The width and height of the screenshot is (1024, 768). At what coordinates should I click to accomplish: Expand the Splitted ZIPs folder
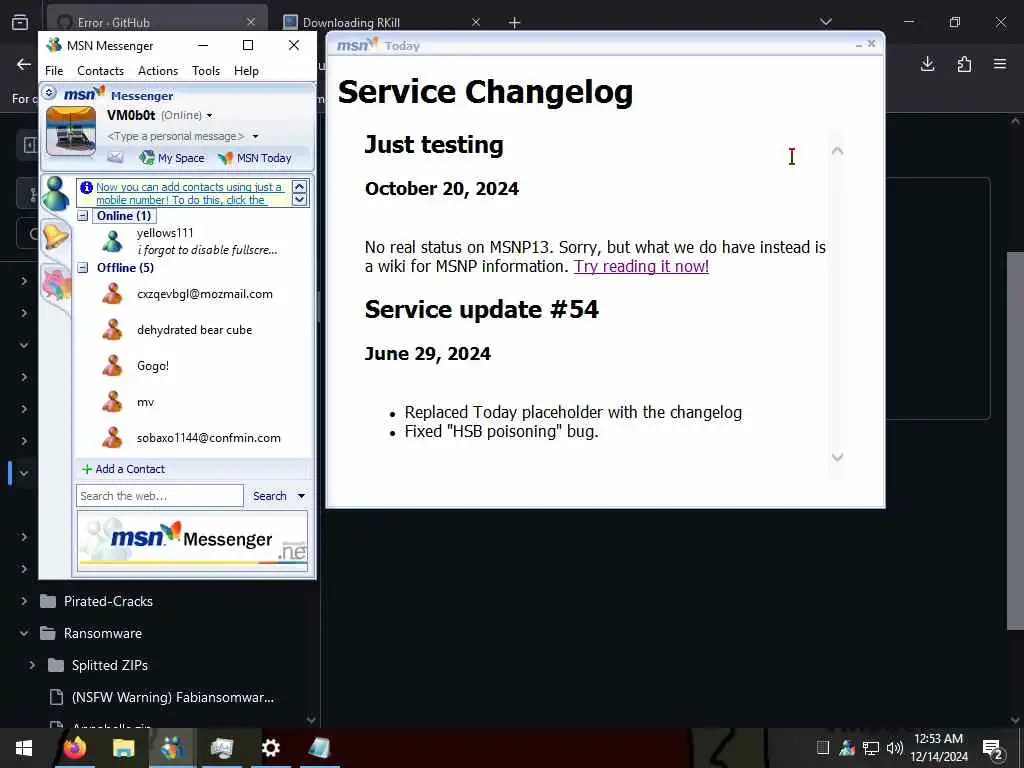point(32,665)
